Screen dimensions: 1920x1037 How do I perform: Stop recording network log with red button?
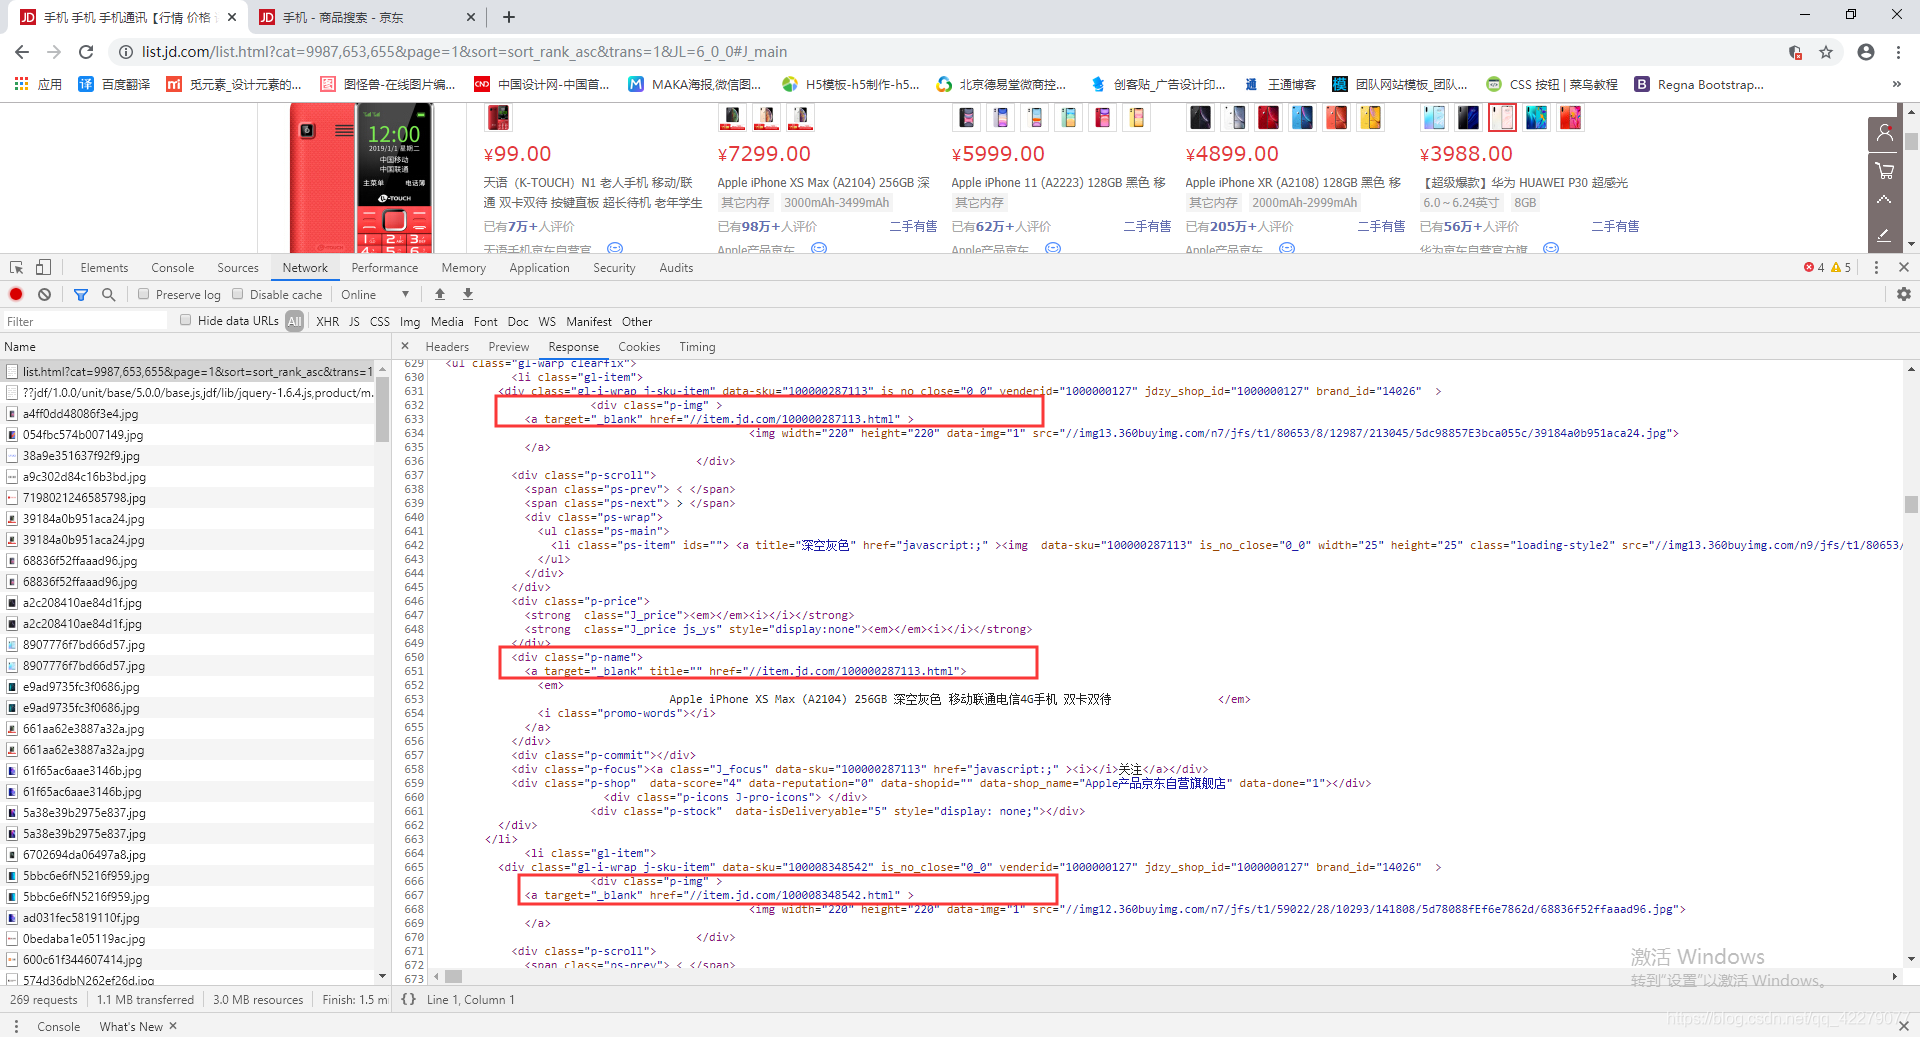pyautogui.click(x=16, y=294)
